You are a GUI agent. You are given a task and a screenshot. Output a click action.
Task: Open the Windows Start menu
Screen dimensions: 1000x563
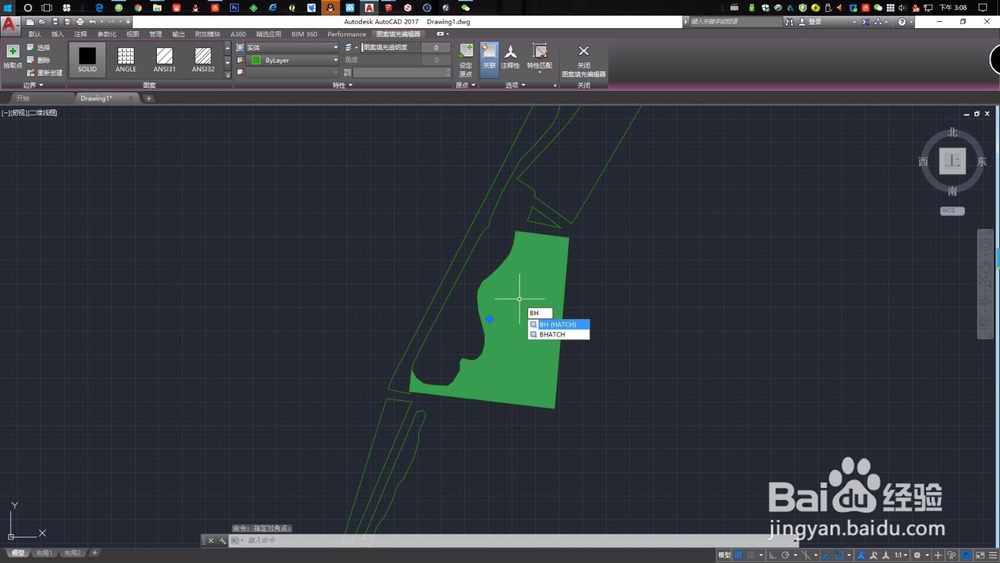(x=8, y=8)
